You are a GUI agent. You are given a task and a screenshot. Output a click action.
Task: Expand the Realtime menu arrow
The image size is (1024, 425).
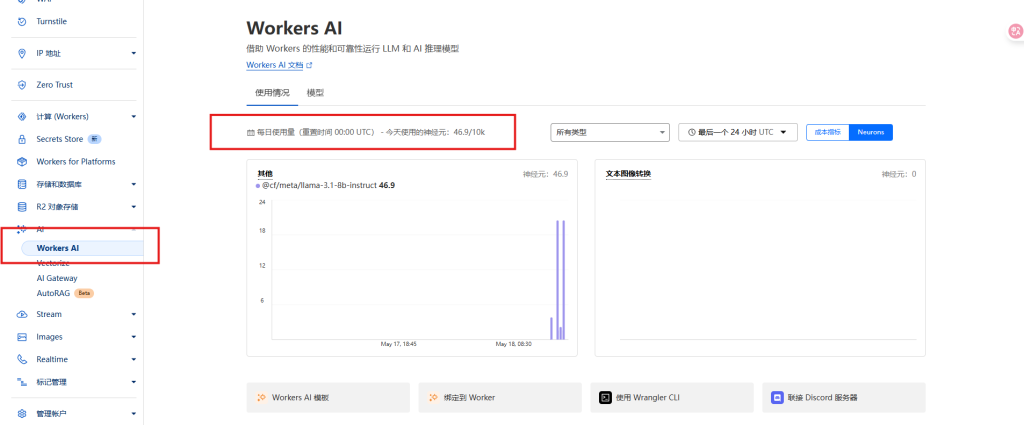click(133, 359)
